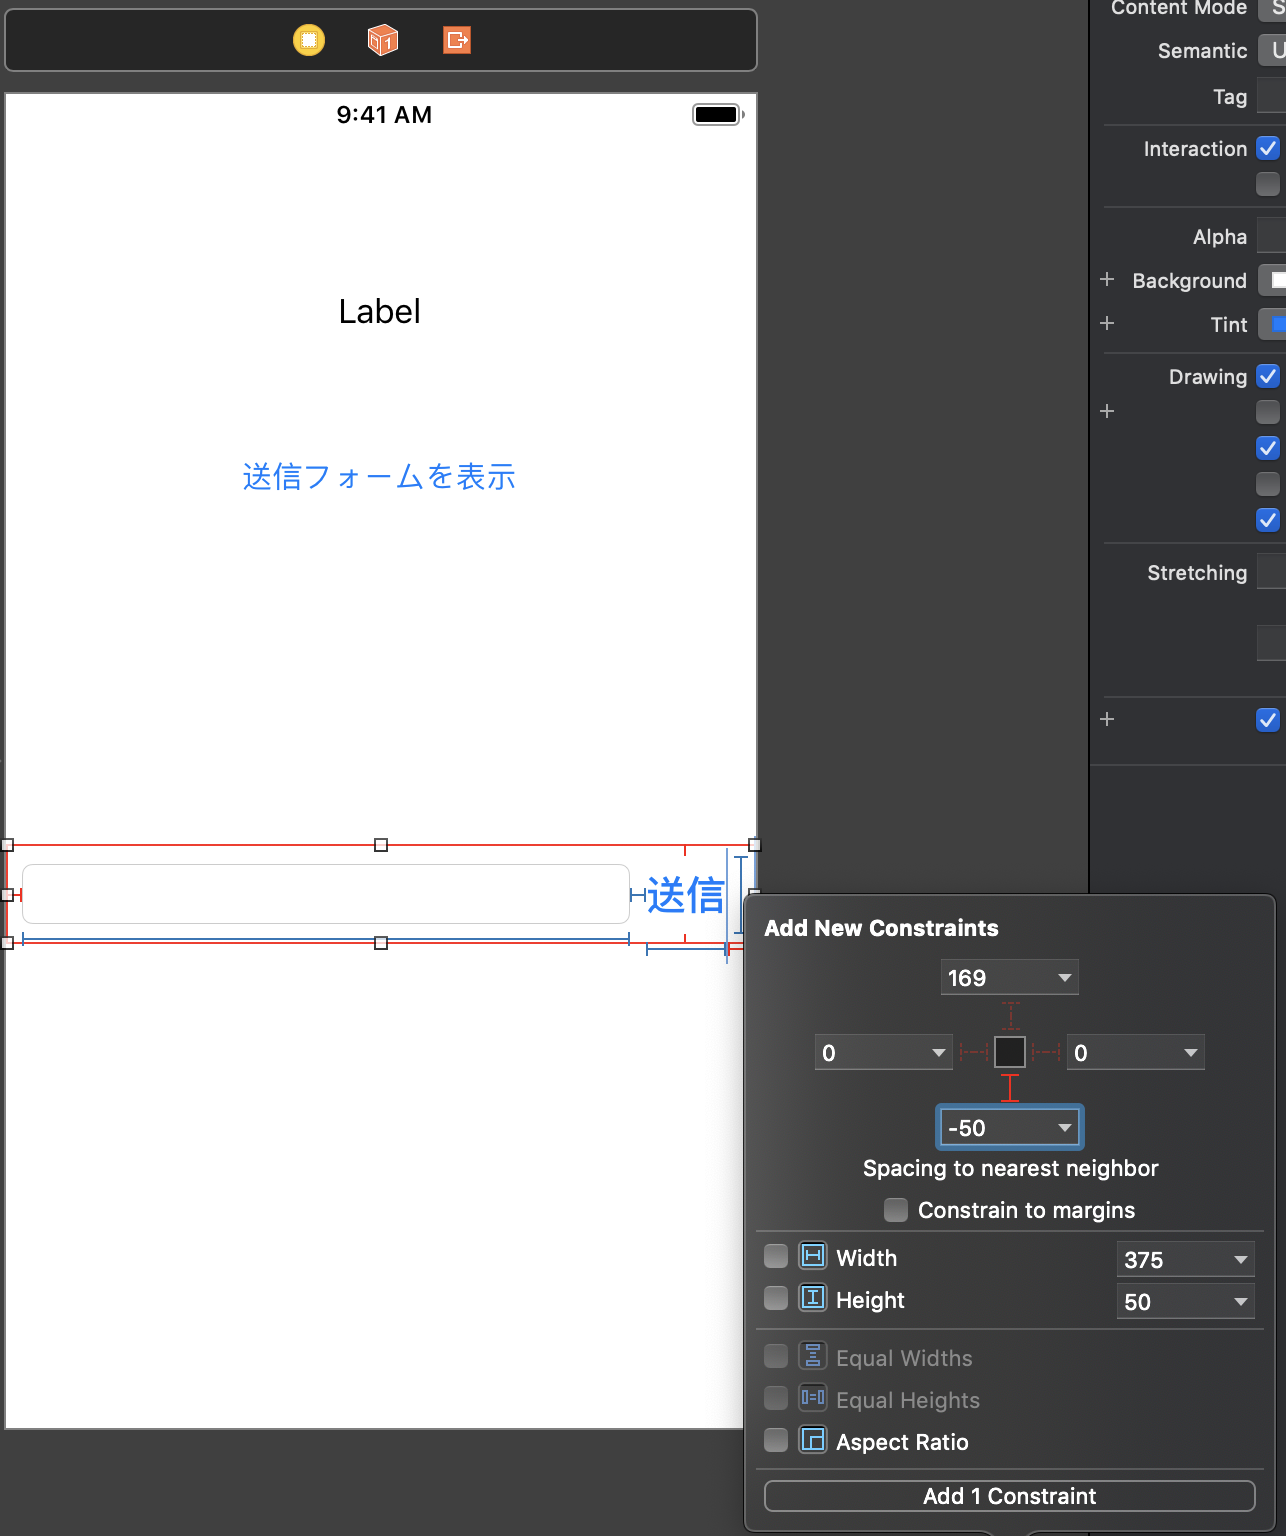This screenshot has height=1536, width=1286.
Task: Click the First Responder cube icon
Action: [382, 41]
